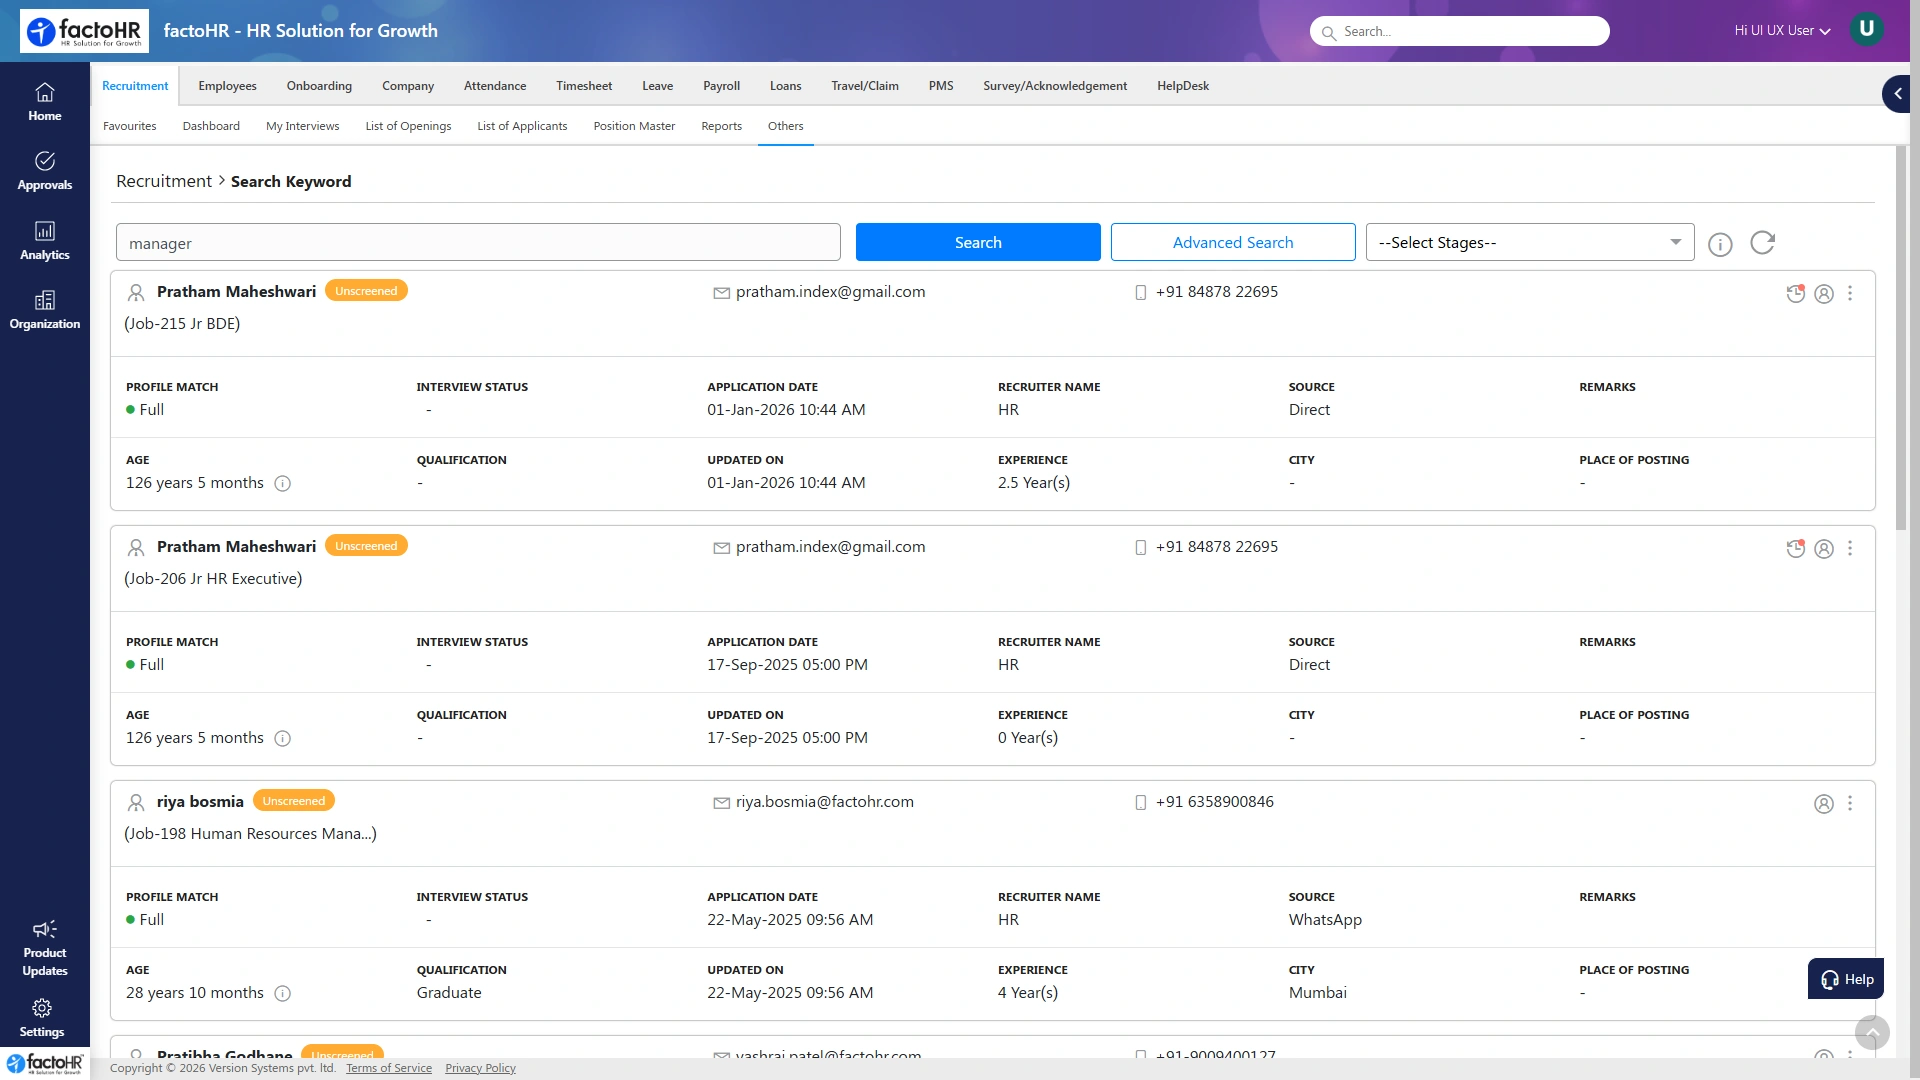Expand the Hi UI UX User menu
The image size is (1920, 1080).
click(x=1782, y=31)
